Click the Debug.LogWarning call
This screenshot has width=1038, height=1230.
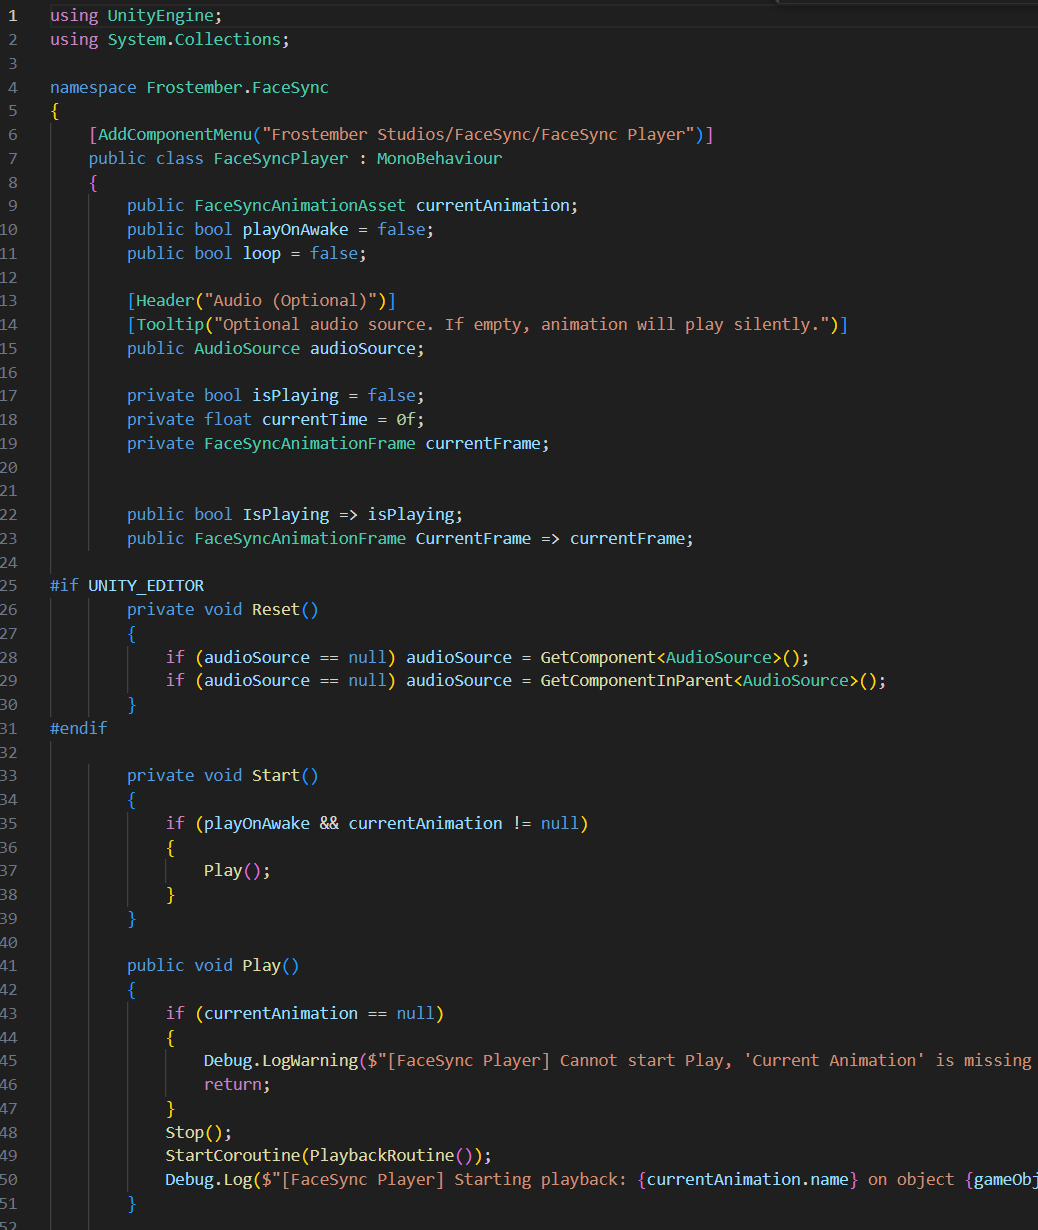[281, 1060]
